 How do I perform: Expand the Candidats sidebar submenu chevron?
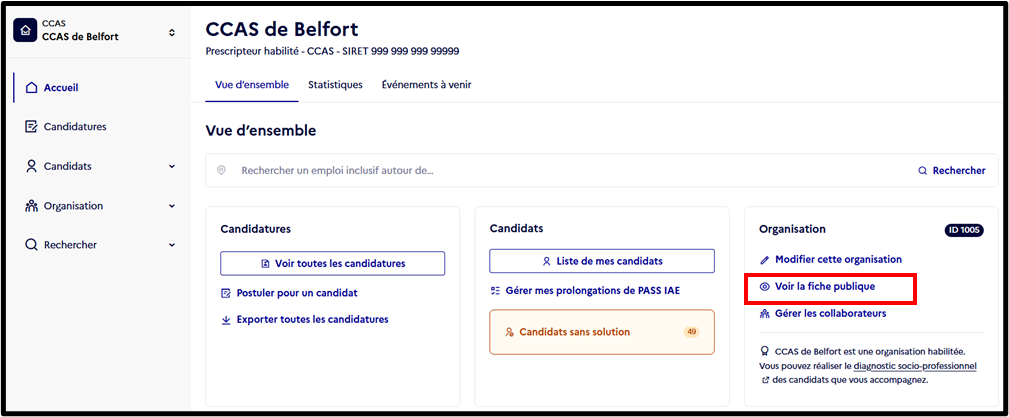click(x=172, y=166)
